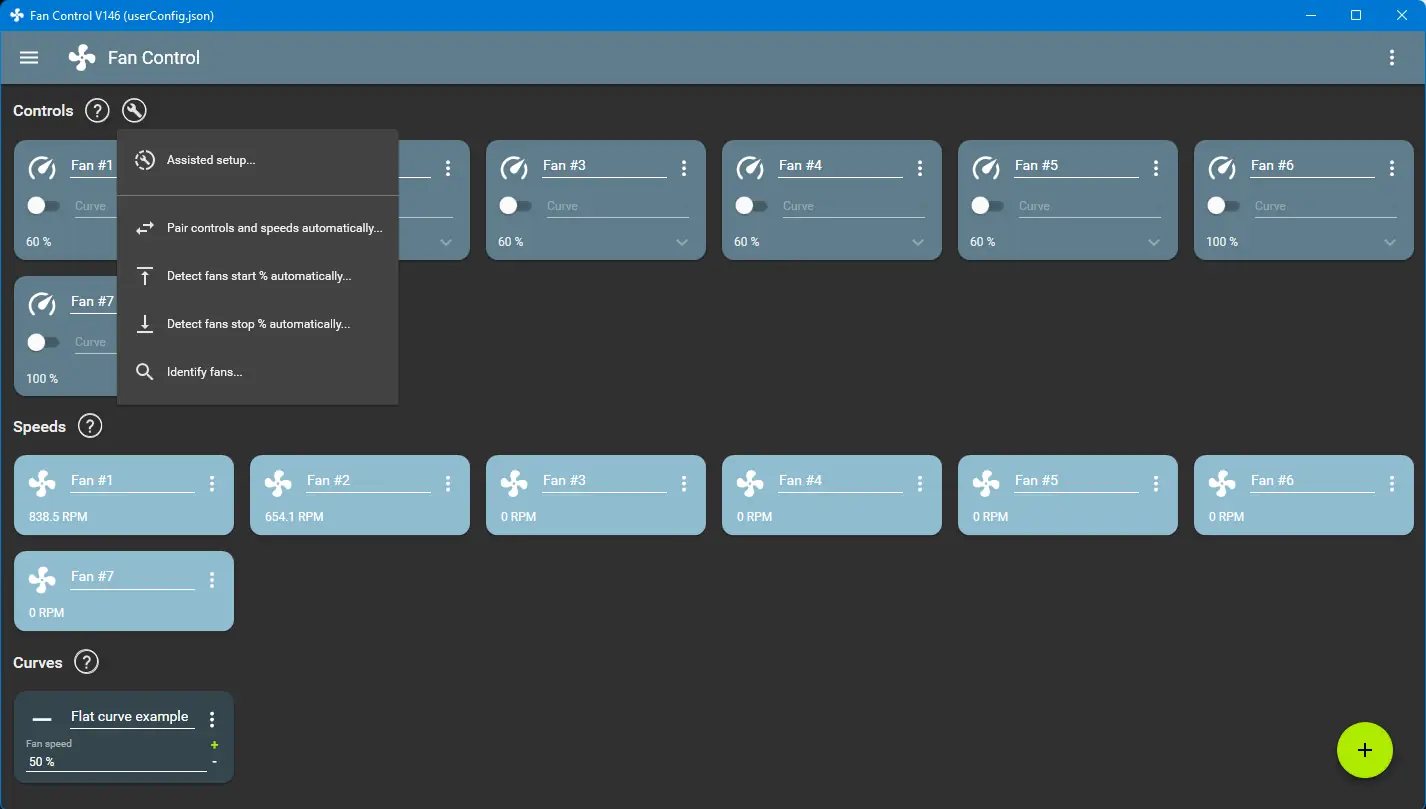Expand the partially hidden Fan #2 control chevron

(446, 243)
